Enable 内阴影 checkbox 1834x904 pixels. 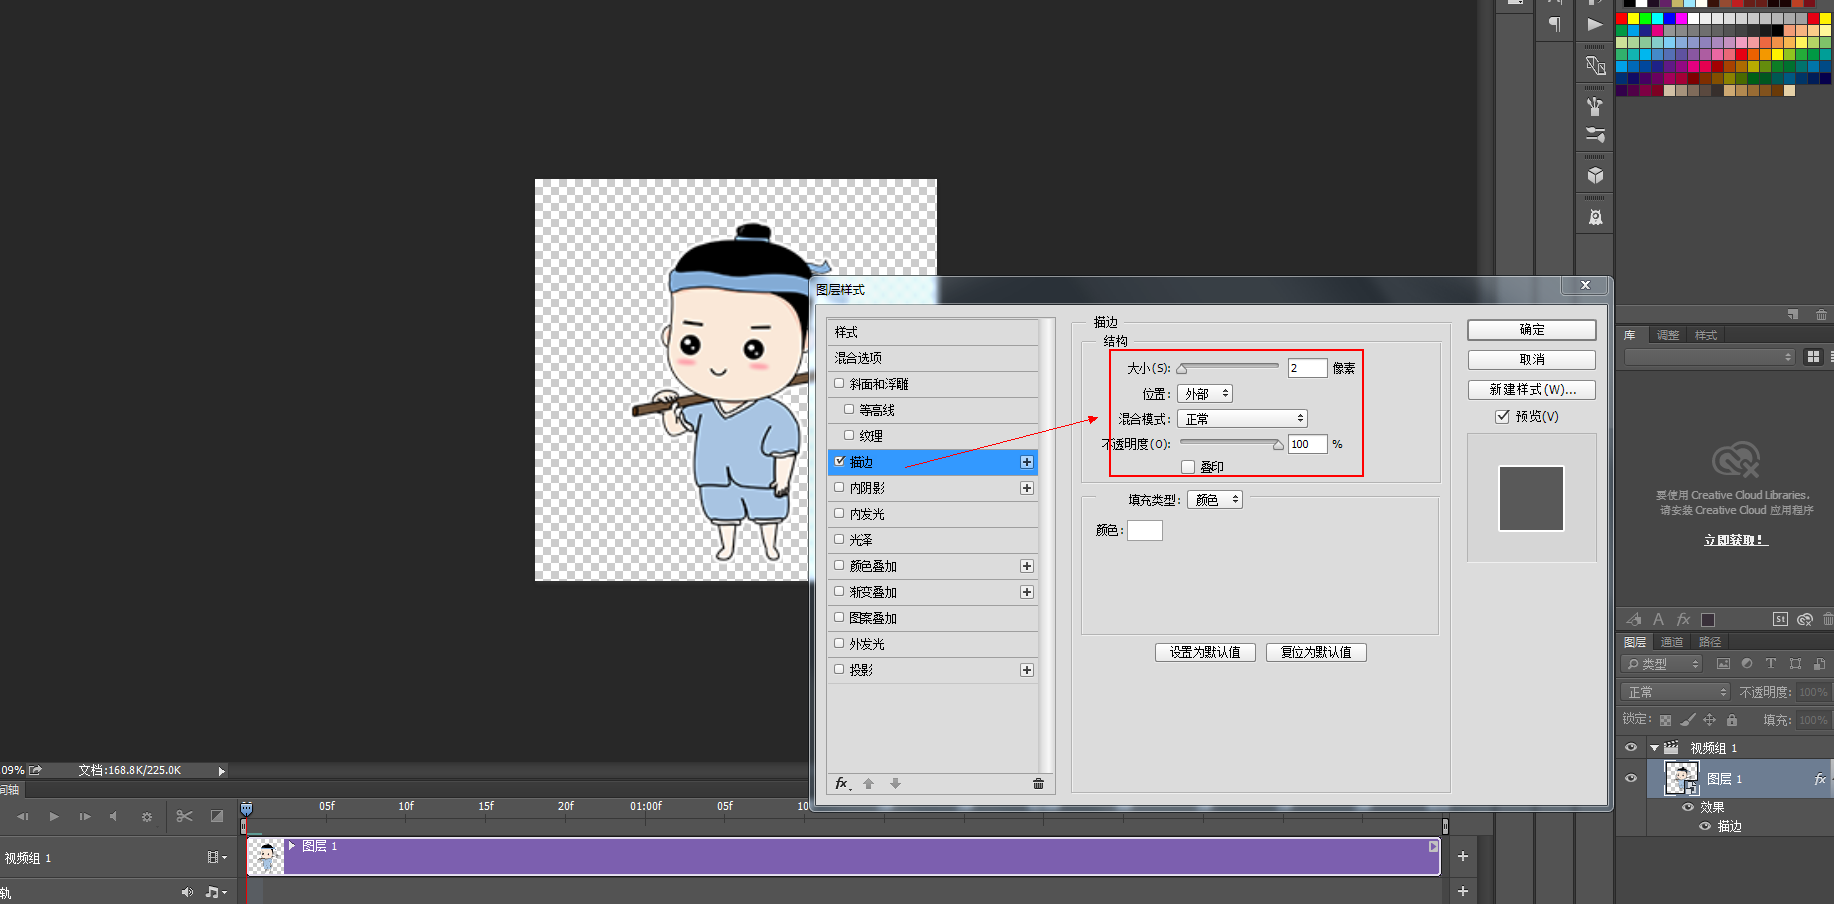839,487
